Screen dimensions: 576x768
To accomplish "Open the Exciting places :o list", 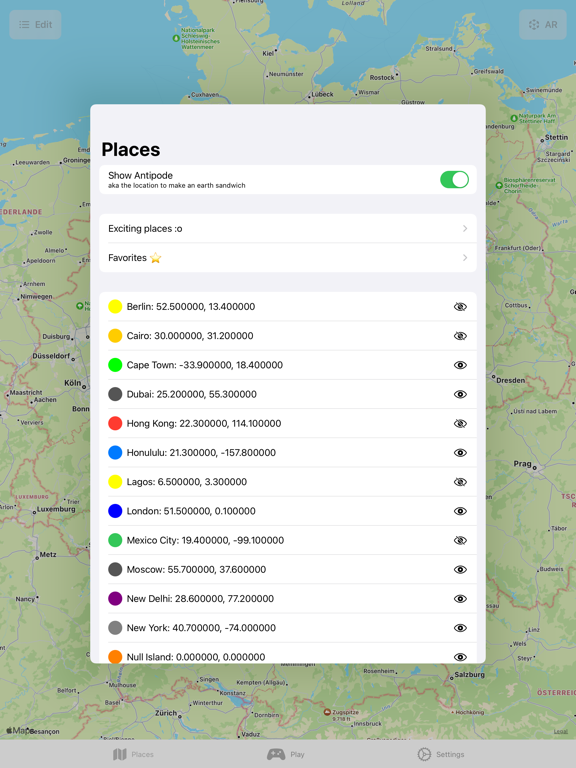I will (288, 229).
